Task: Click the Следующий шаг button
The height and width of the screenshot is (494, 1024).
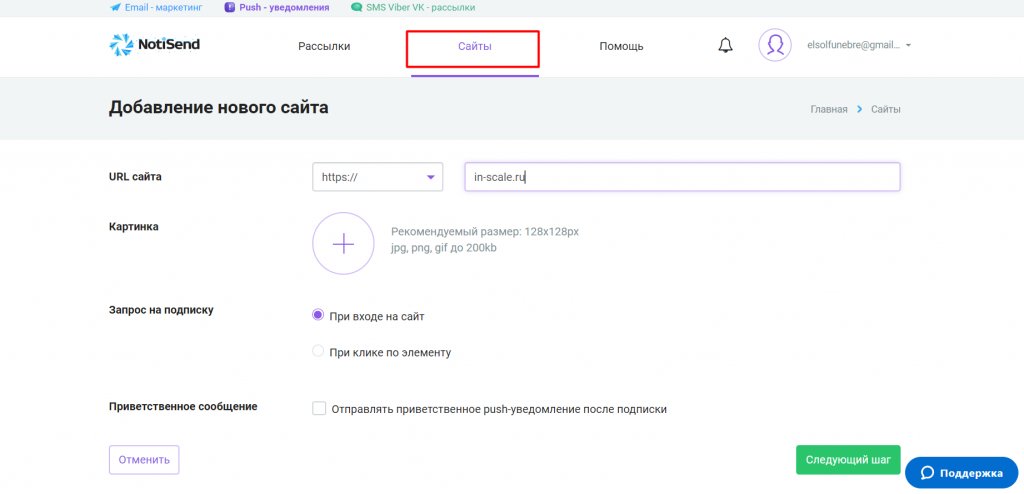Action: click(x=848, y=459)
